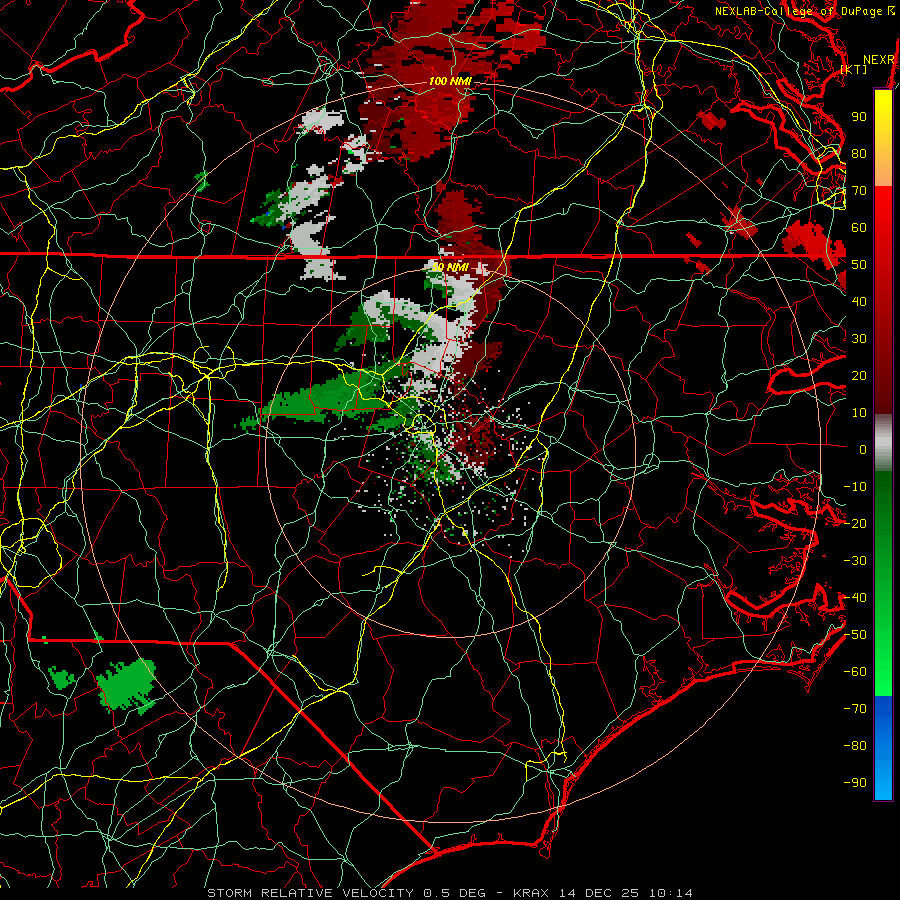The height and width of the screenshot is (900, 900).
Task: Click the '100 NMI' range ring label
Action: tap(450, 81)
